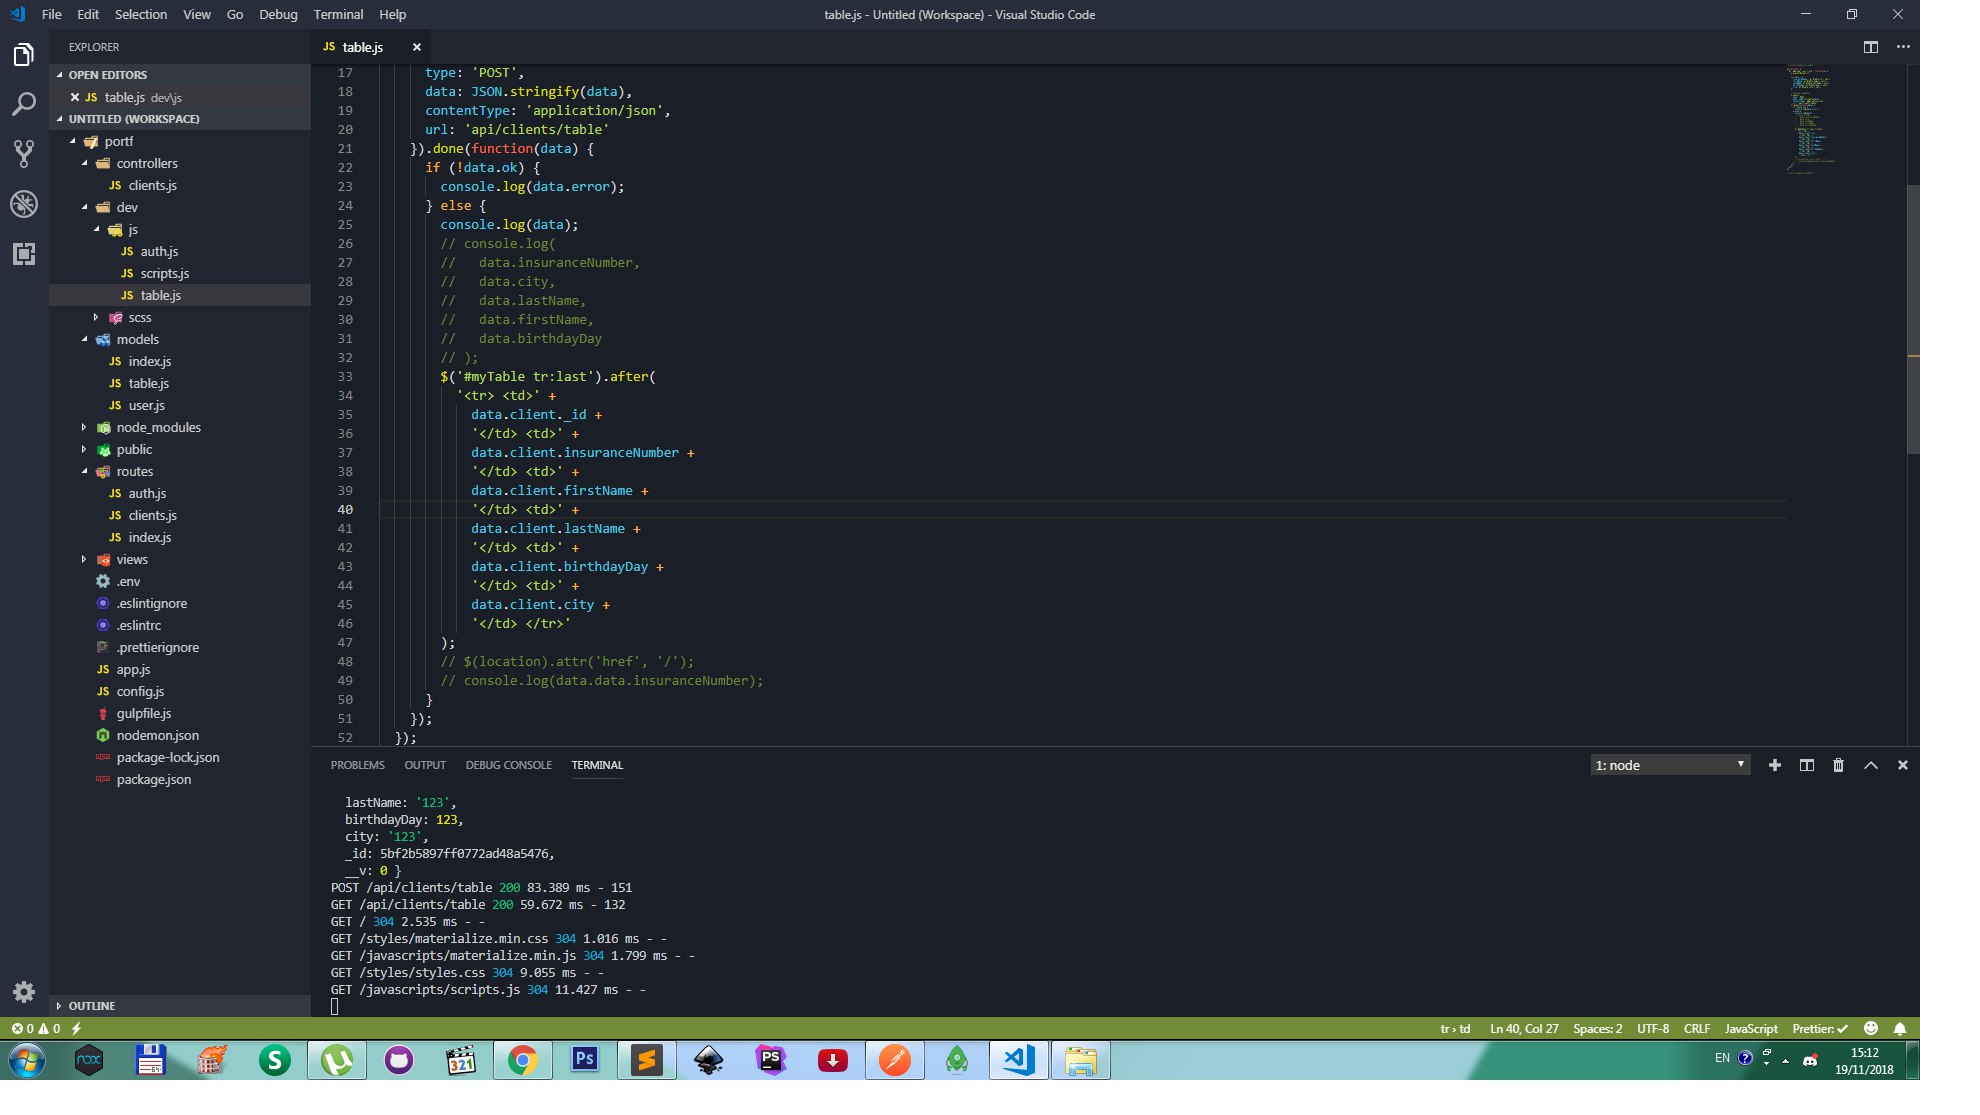The height and width of the screenshot is (1115, 1980).
Task: Add a new terminal with plus icon
Action: [1774, 765]
